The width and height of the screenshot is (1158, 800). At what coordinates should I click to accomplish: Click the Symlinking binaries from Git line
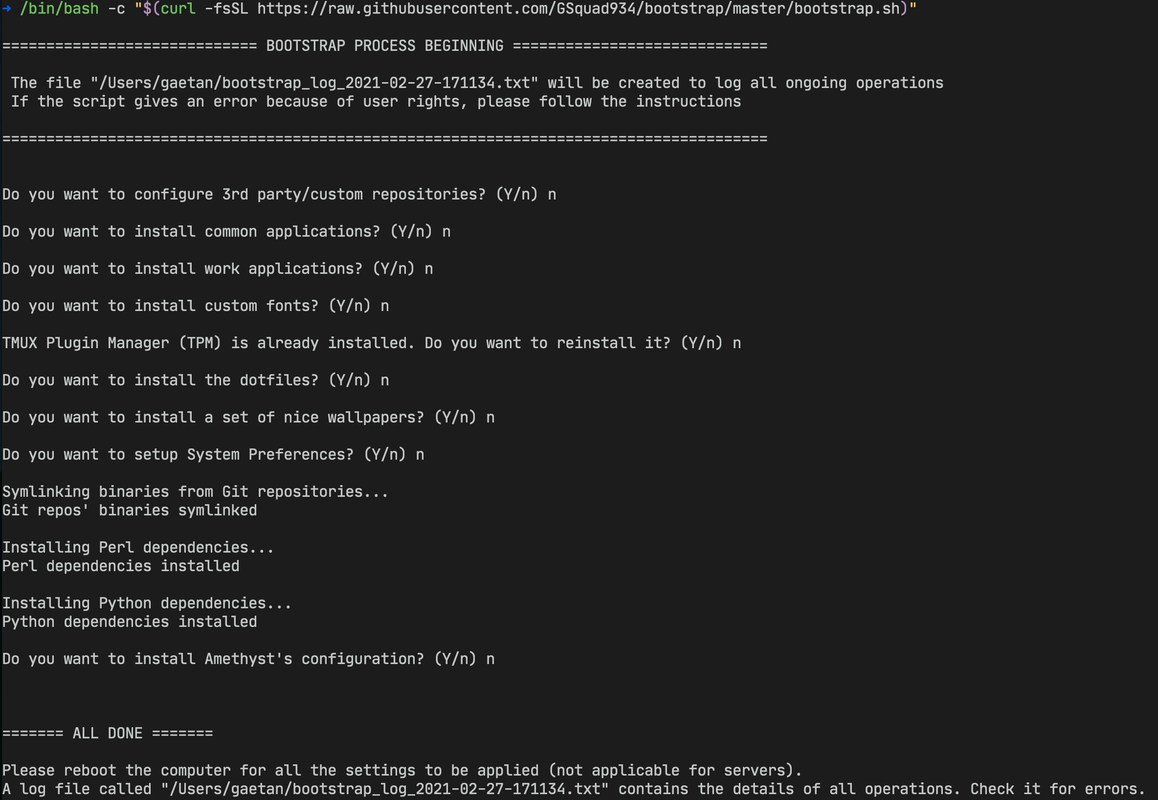pos(195,491)
